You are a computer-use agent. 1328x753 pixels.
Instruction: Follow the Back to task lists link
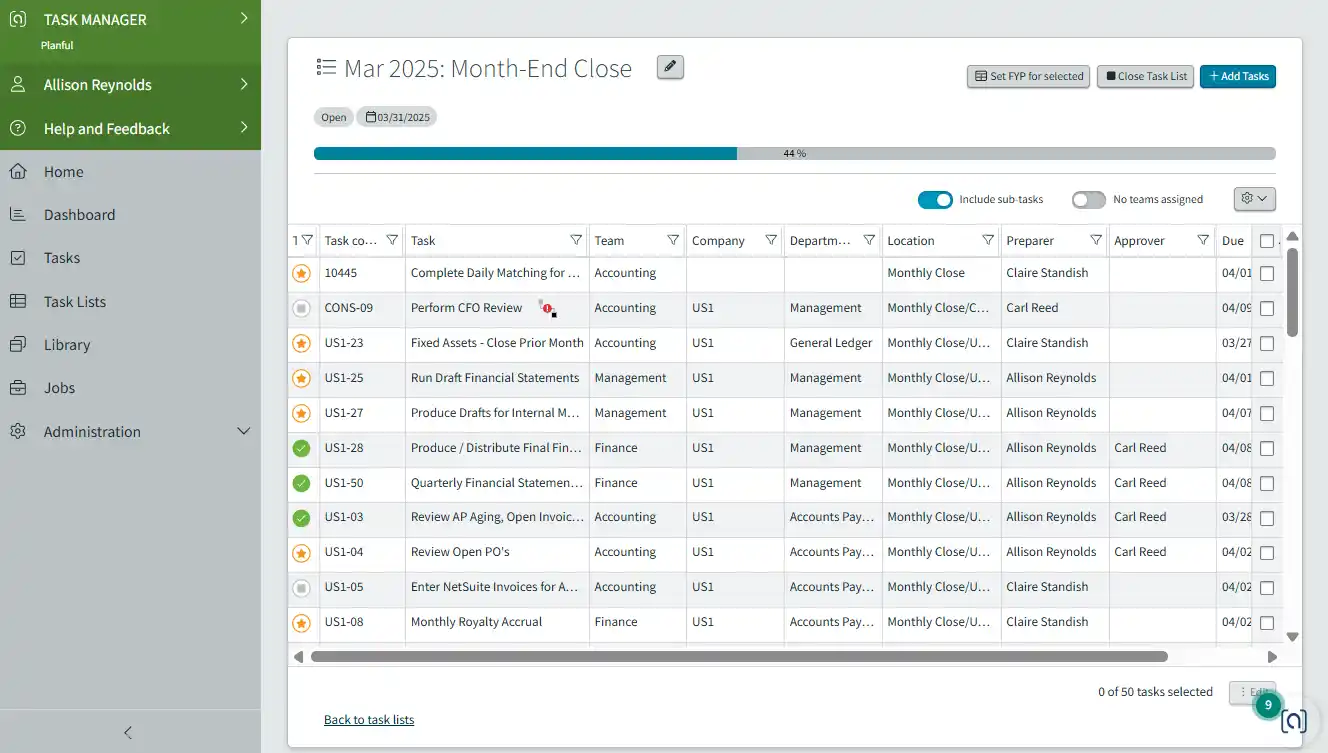coord(369,719)
